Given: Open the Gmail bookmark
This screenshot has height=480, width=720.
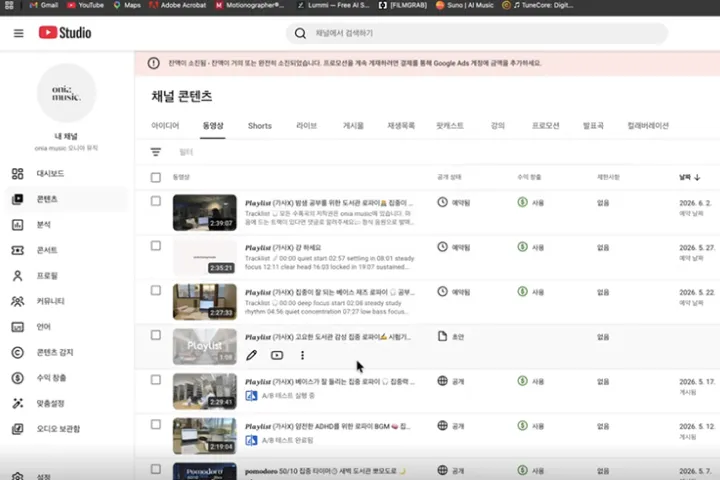Looking at the screenshot, I should [44, 5].
